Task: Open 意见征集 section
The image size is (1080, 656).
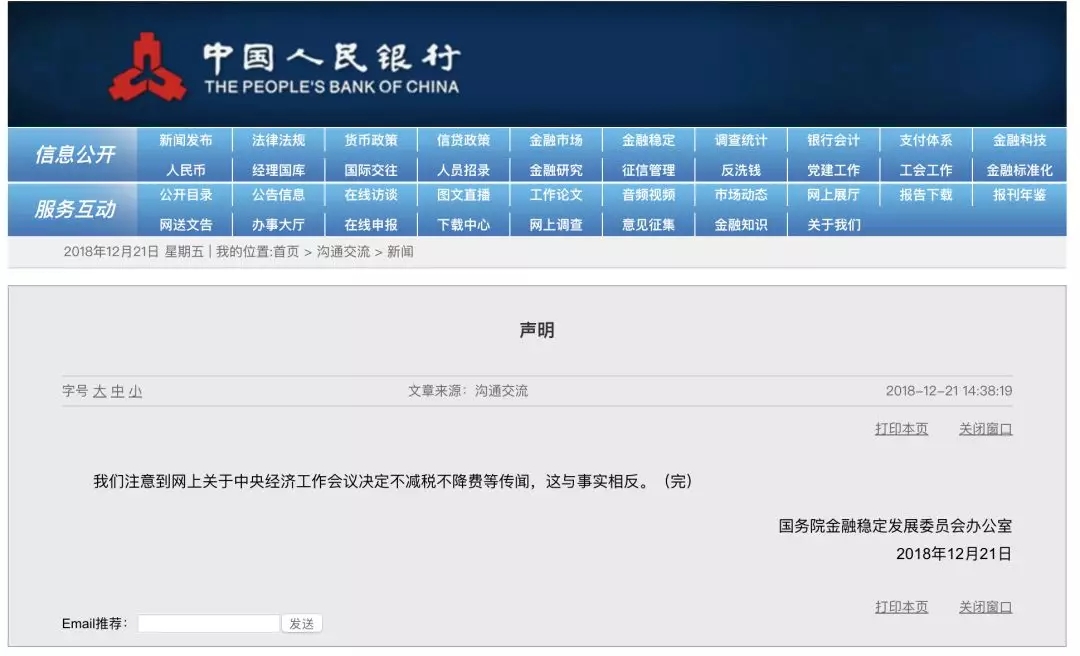Action: (648, 225)
